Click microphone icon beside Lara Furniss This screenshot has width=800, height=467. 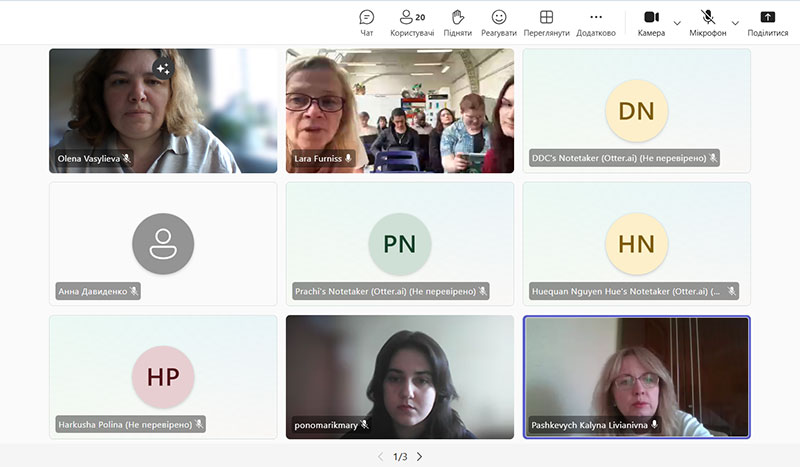348,159
